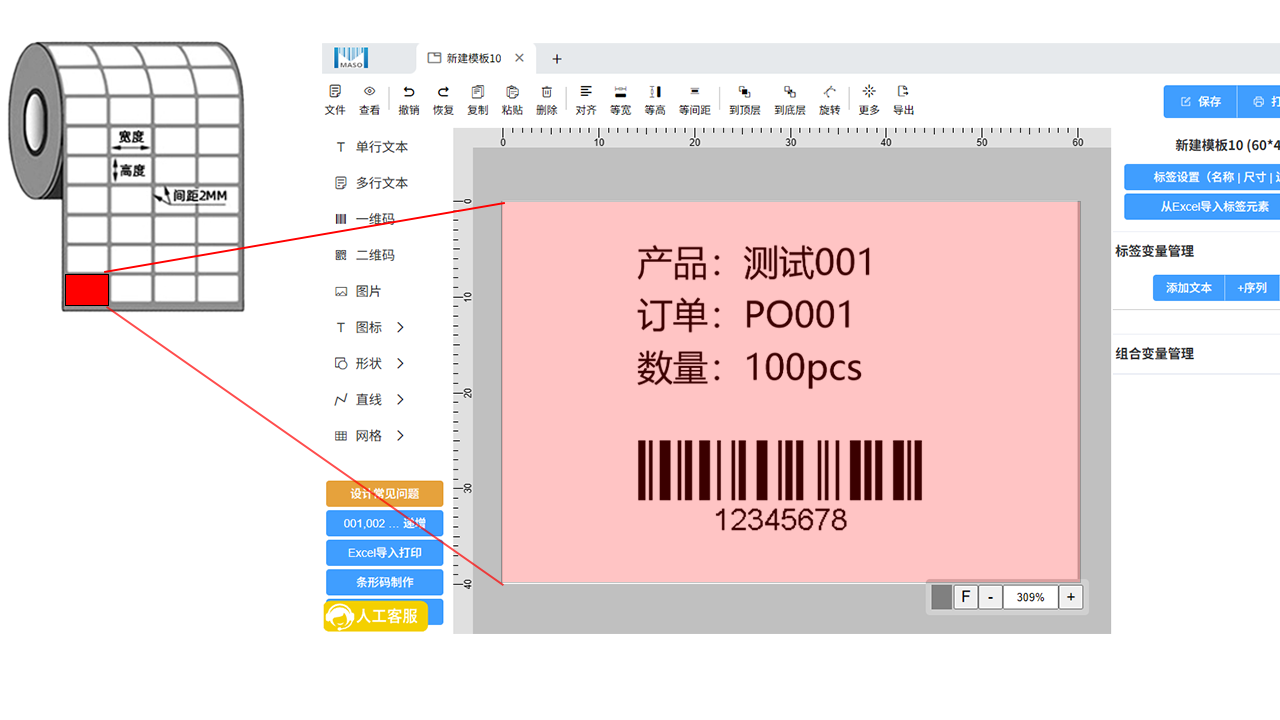Insert 一维码 barcode element
Image resolution: width=1280 pixels, height=720 pixels.
[x=364, y=219]
